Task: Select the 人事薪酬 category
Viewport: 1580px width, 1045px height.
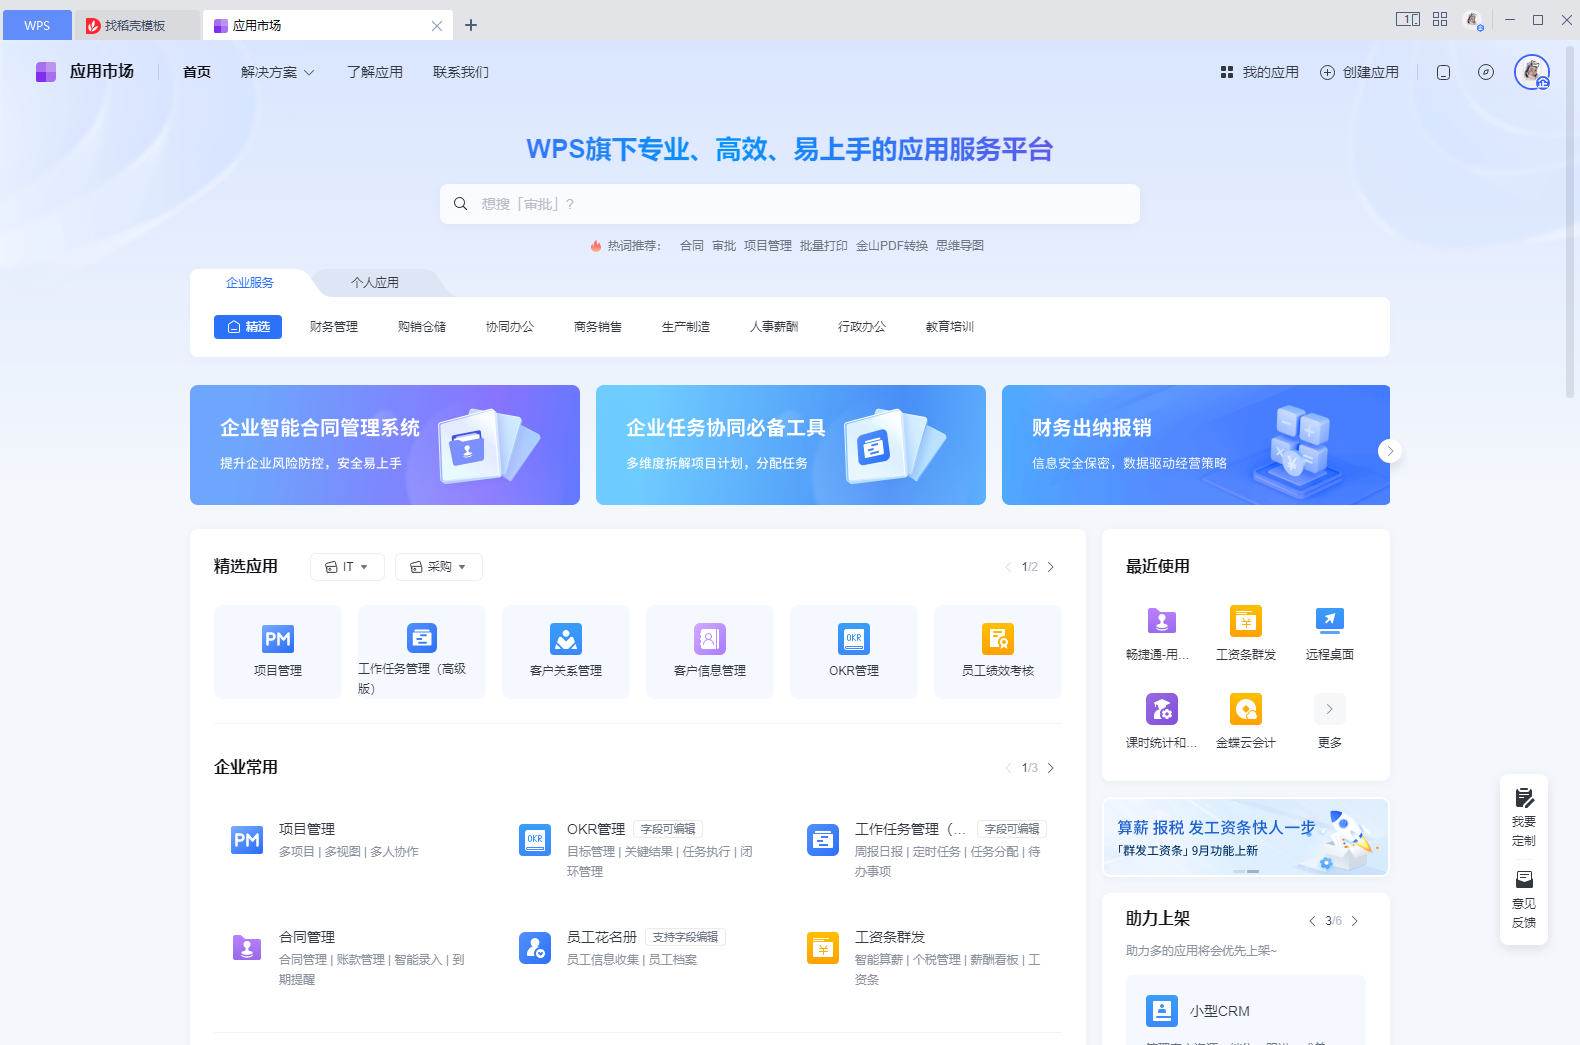Action: (774, 327)
